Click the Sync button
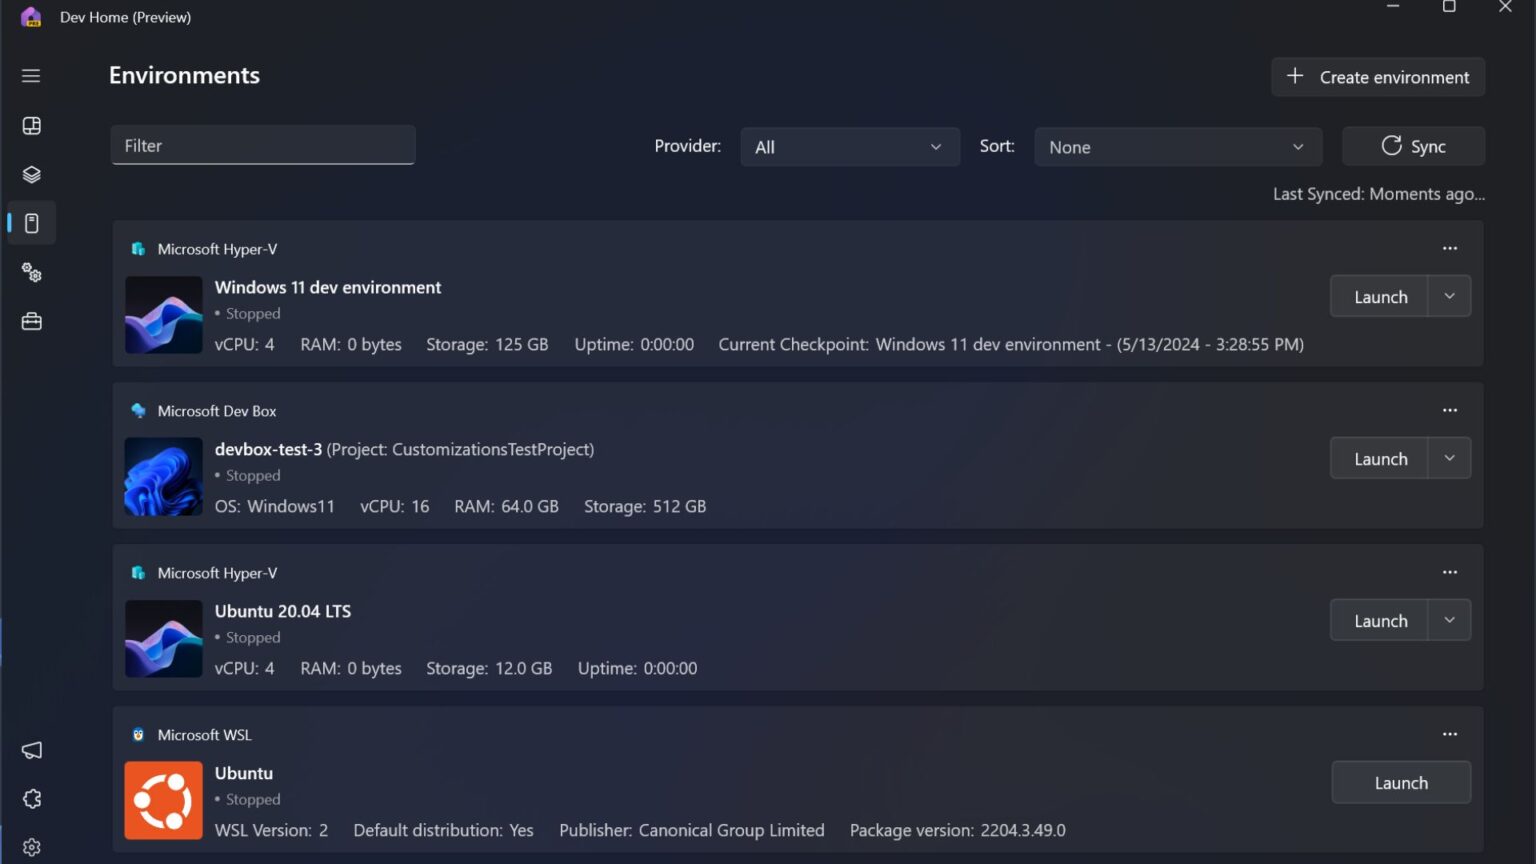The image size is (1536, 864). coord(1413,146)
